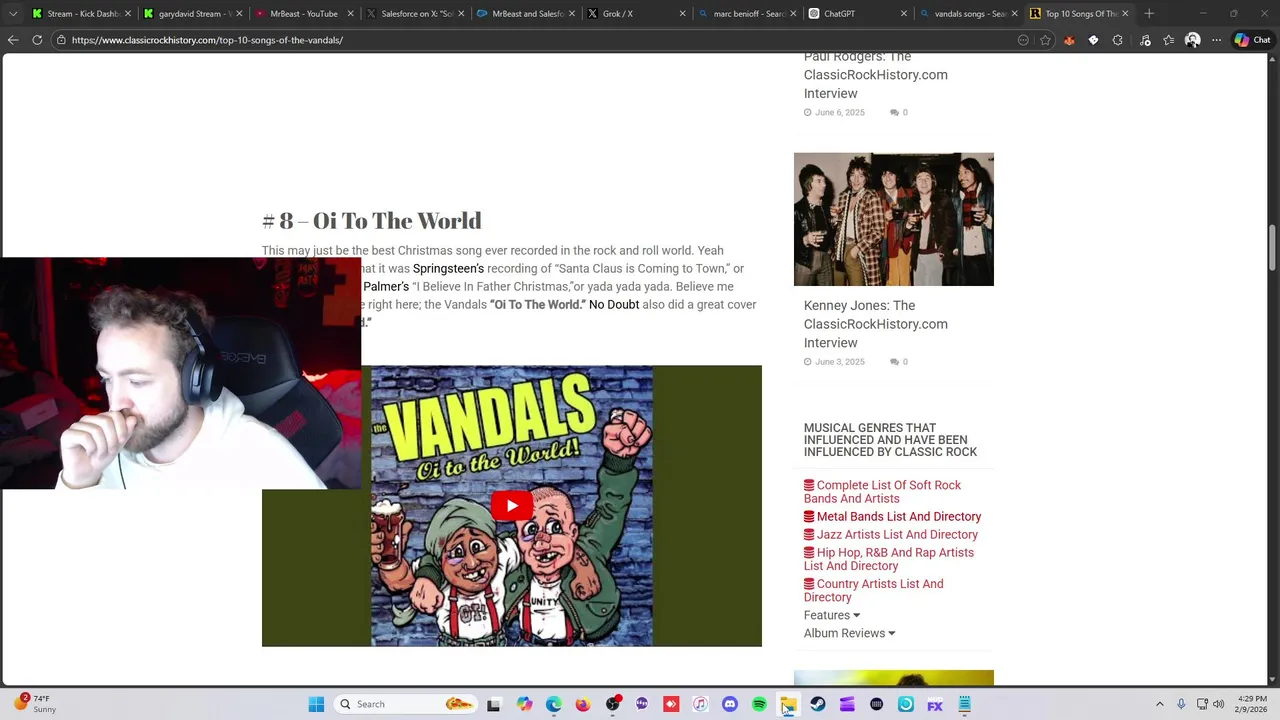The image size is (1280, 720).
Task: Open the Palmer's link in the article
Action: [386, 286]
